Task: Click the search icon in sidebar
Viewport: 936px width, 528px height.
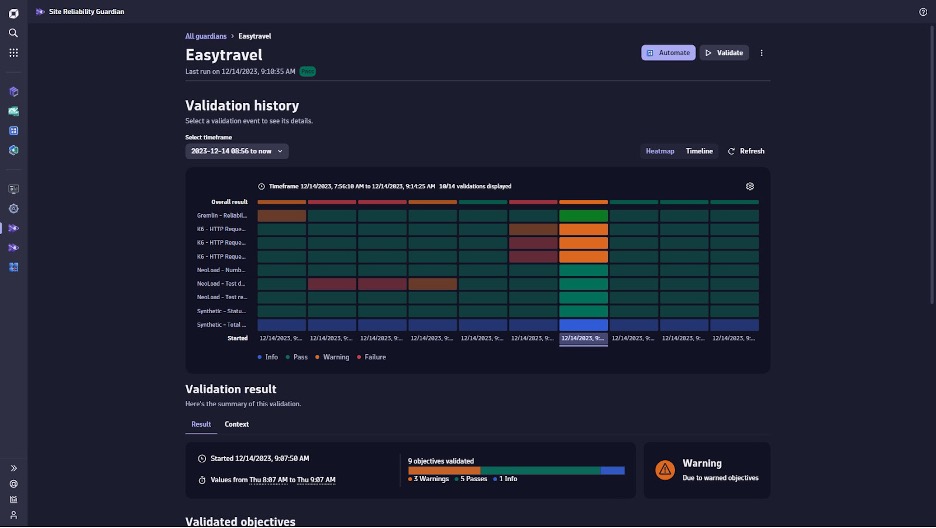Action: [x=13, y=33]
